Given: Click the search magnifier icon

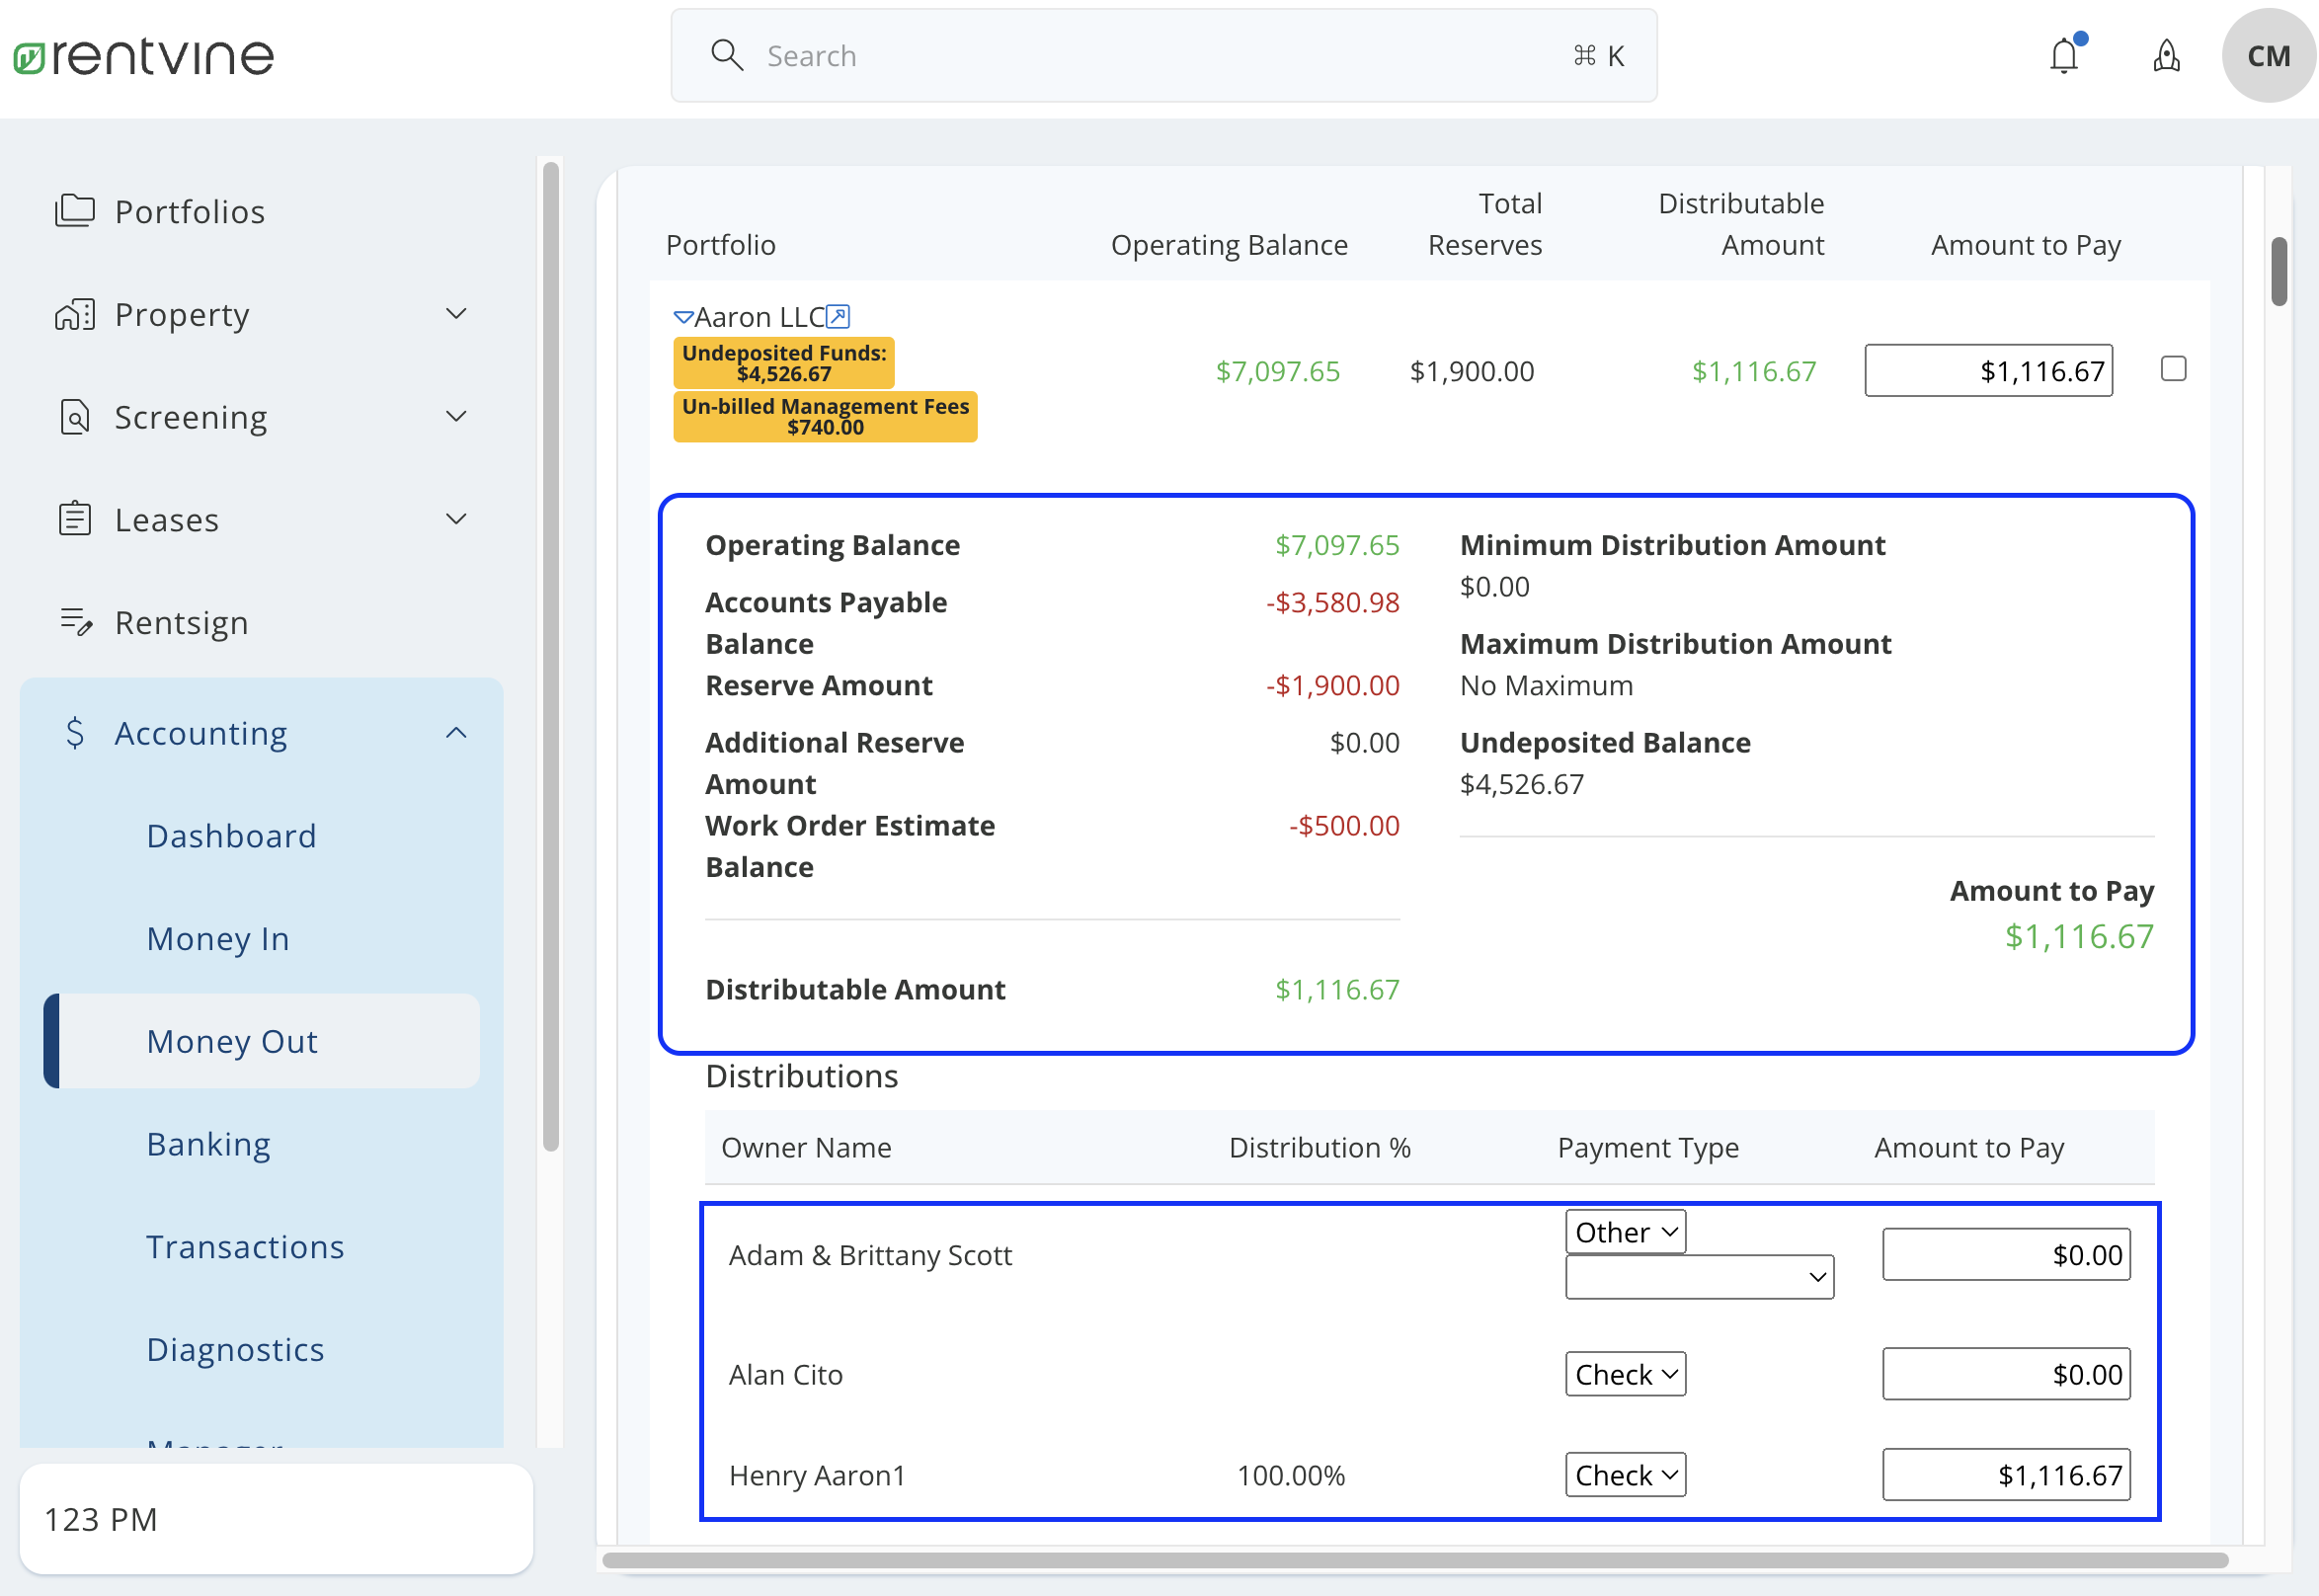Looking at the screenshot, I should (x=727, y=56).
